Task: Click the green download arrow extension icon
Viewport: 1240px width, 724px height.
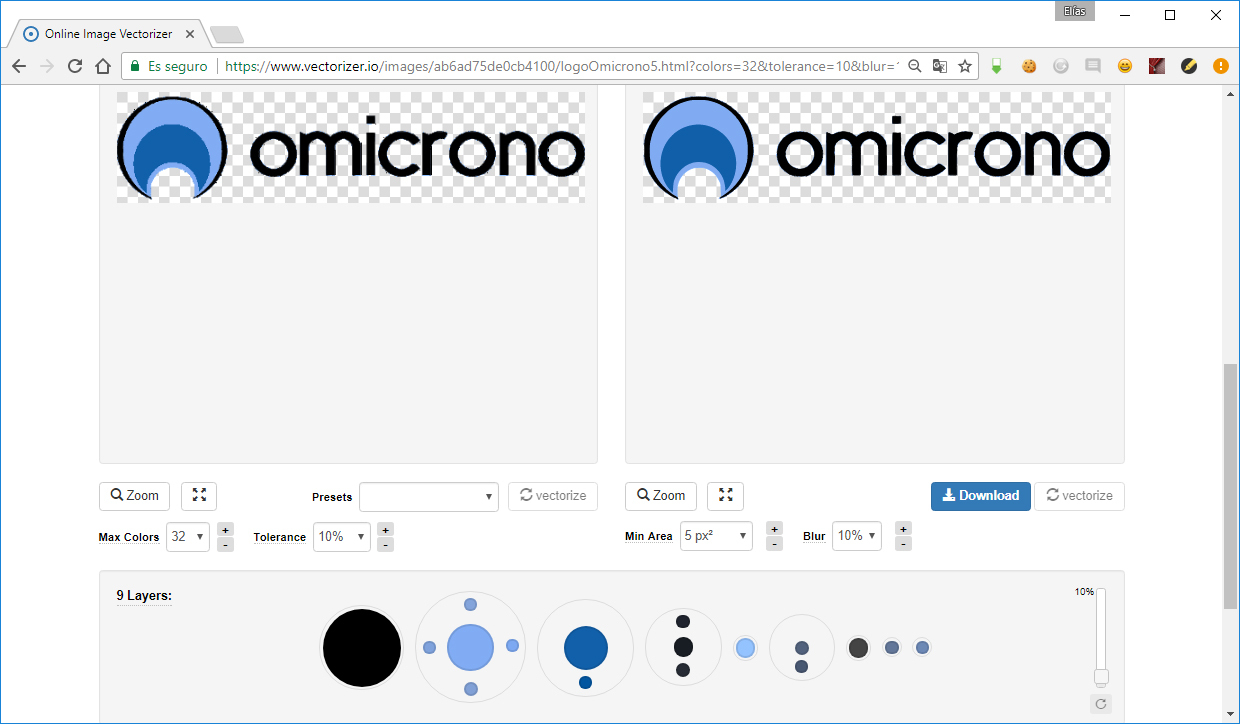Action: (996, 66)
